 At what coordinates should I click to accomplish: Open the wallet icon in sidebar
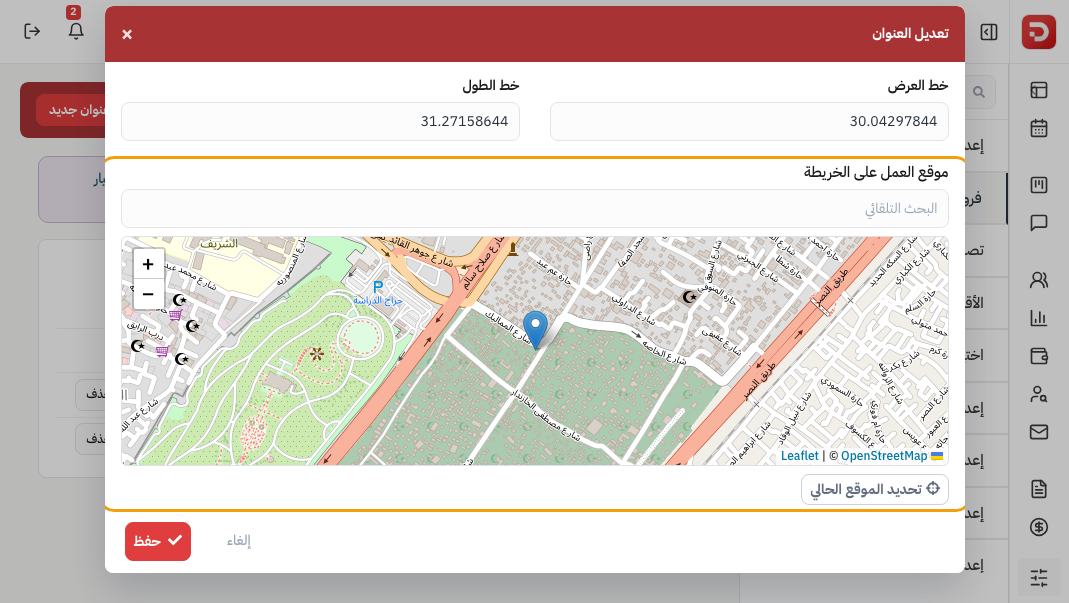coord(1038,355)
